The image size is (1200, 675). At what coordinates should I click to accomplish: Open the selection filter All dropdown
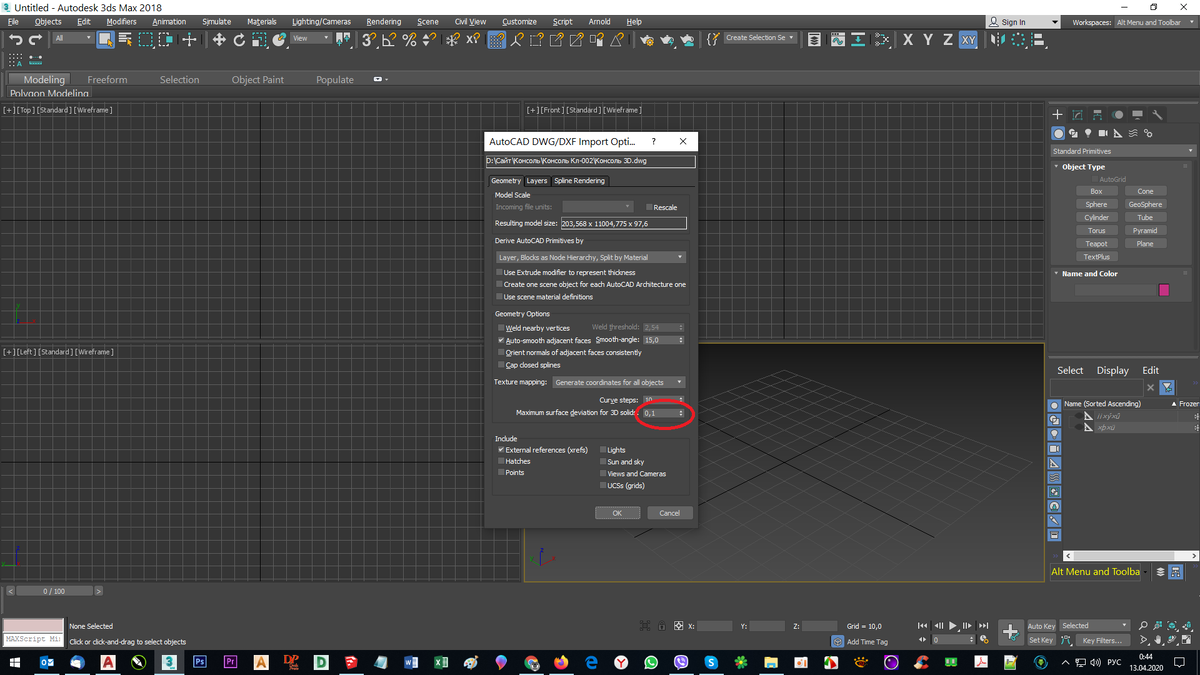tap(73, 38)
